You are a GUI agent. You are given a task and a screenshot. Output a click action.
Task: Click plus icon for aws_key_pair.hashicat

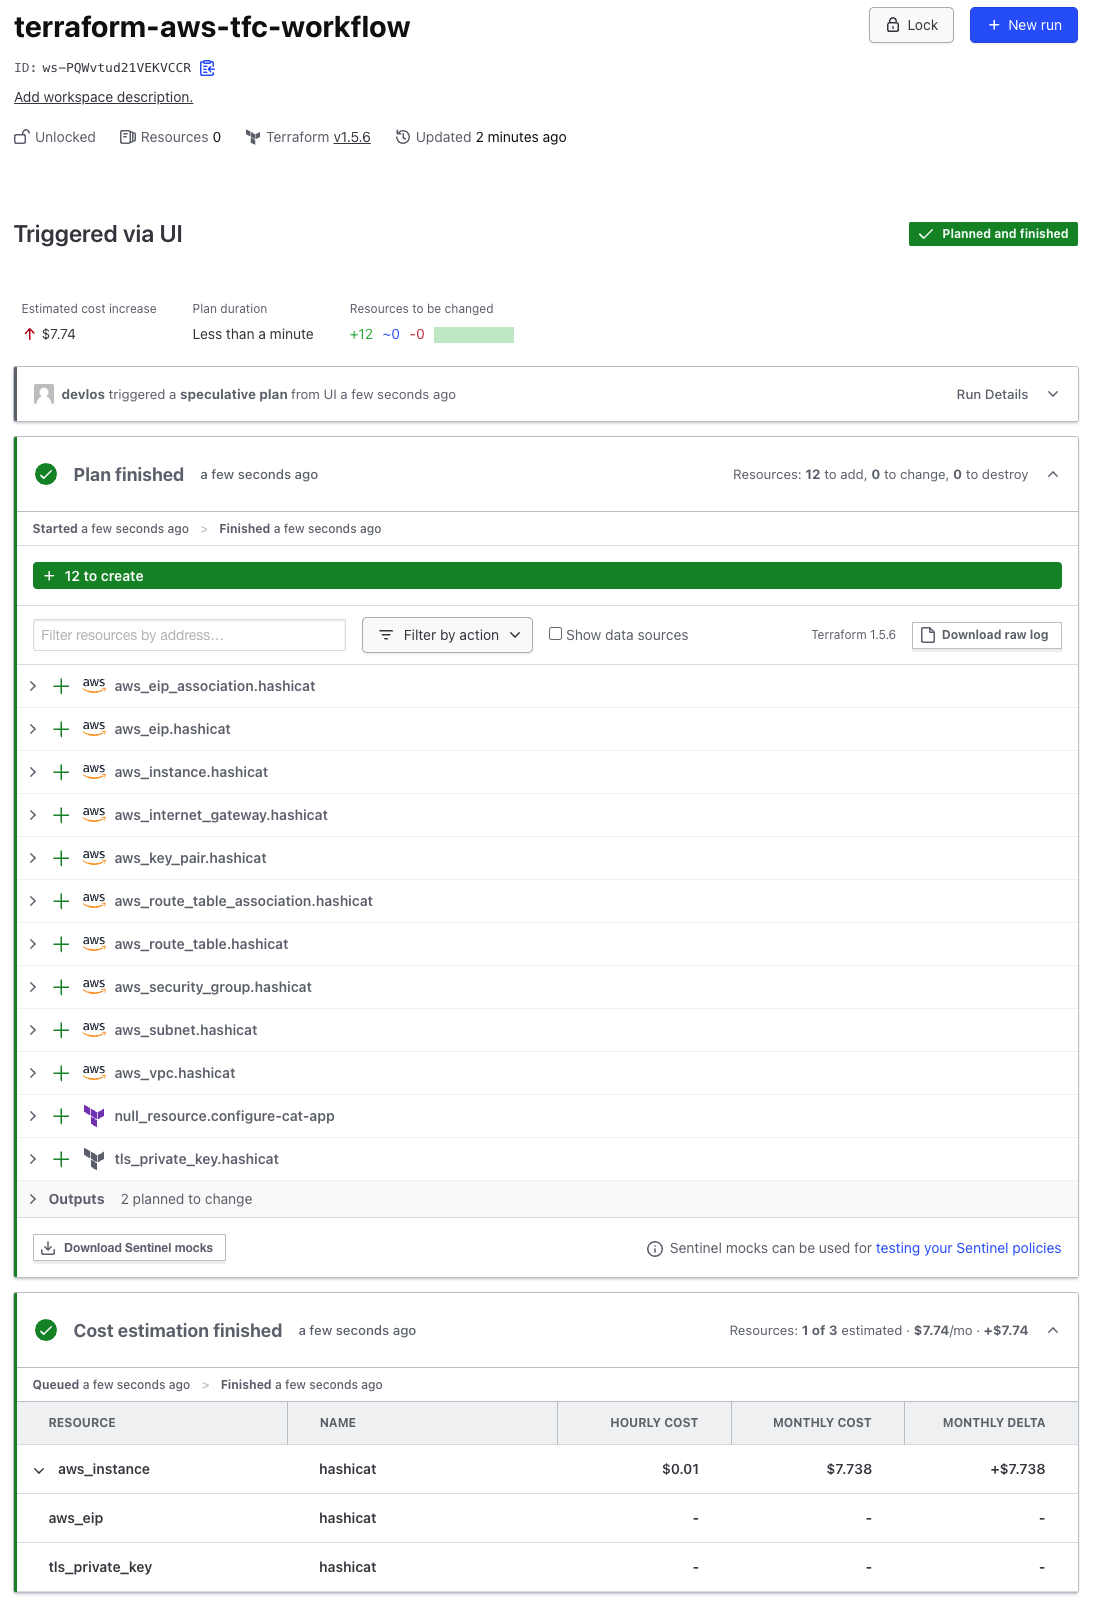pyautogui.click(x=61, y=858)
